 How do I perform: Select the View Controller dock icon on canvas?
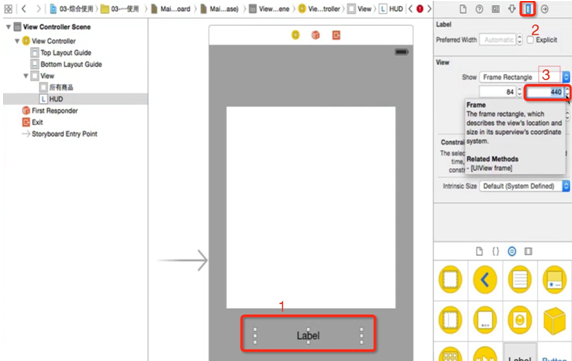[x=295, y=35]
